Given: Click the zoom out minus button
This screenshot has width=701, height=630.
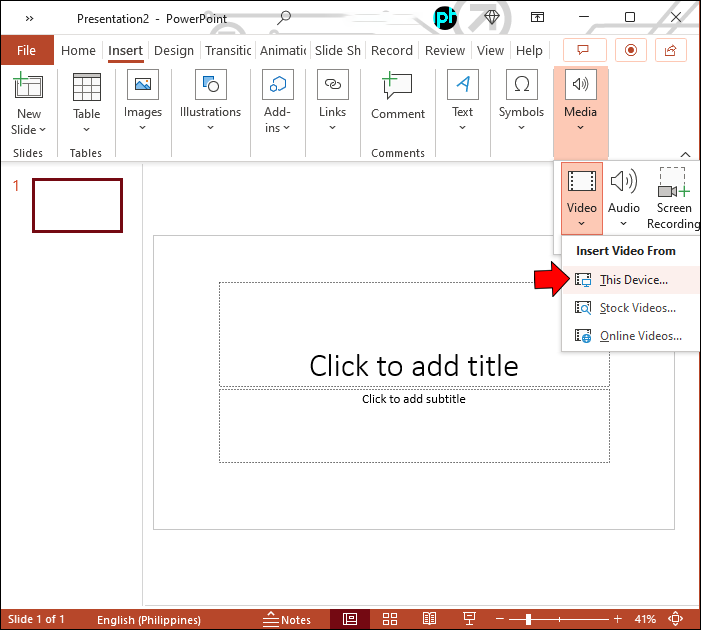Looking at the screenshot, I should tap(500, 619).
